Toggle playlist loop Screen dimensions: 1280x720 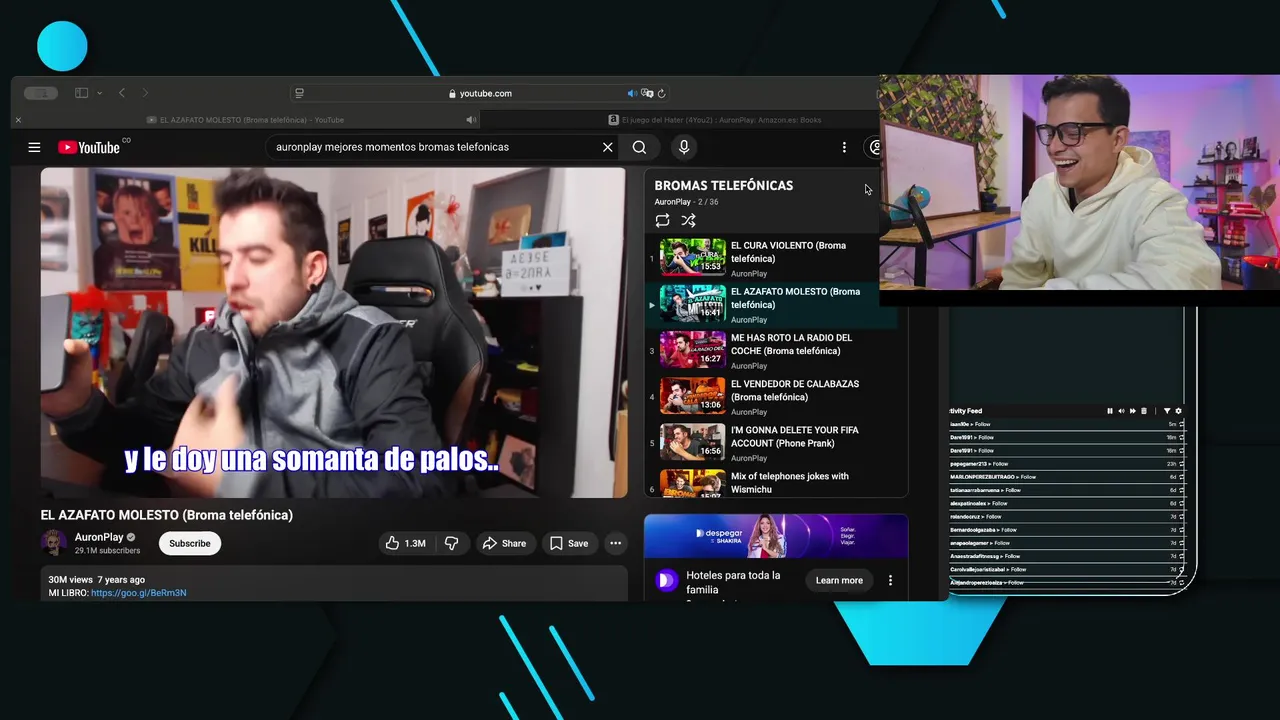(x=662, y=220)
